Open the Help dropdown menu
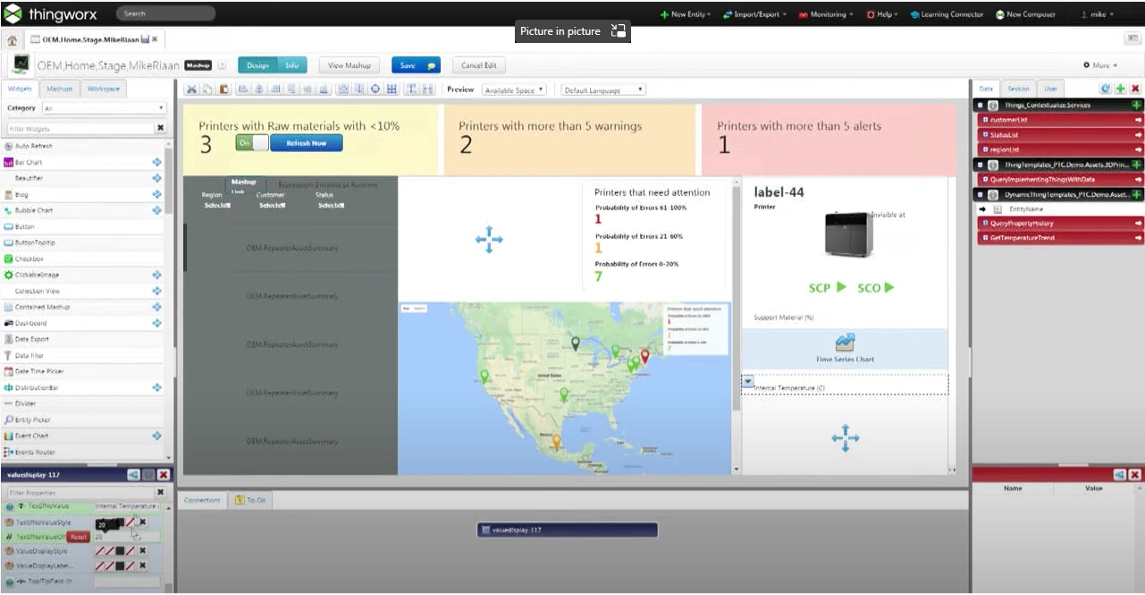The height and width of the screenshot is (595, 1145). [882, 14]
